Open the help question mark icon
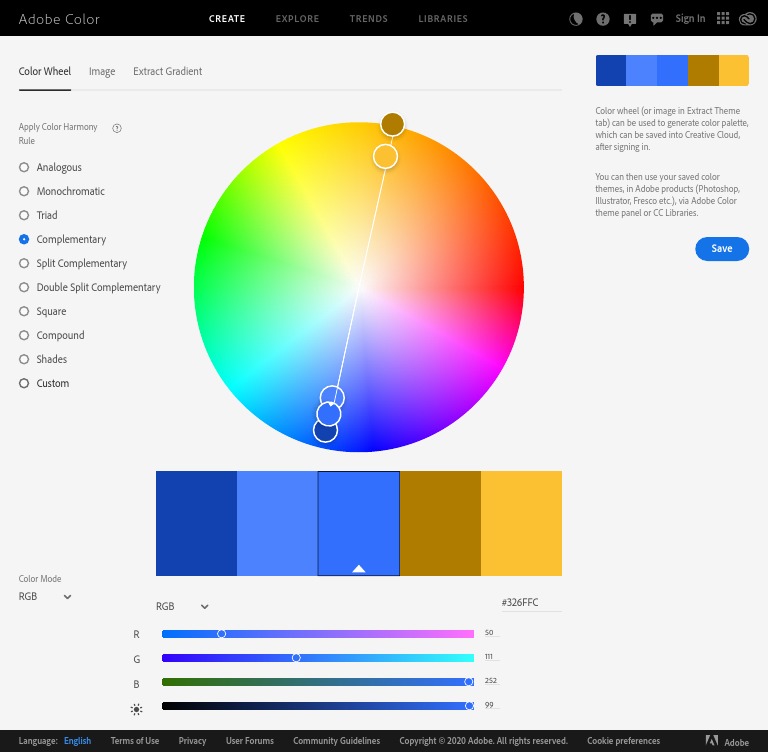This screenshot has height=752, width=768. click(603, 19)
